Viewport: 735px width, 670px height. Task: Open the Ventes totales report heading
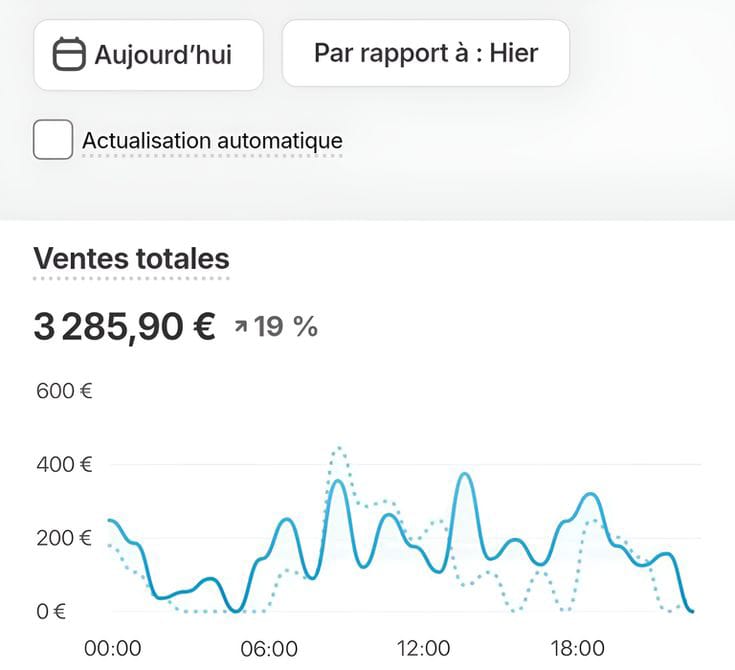[131, 259]
